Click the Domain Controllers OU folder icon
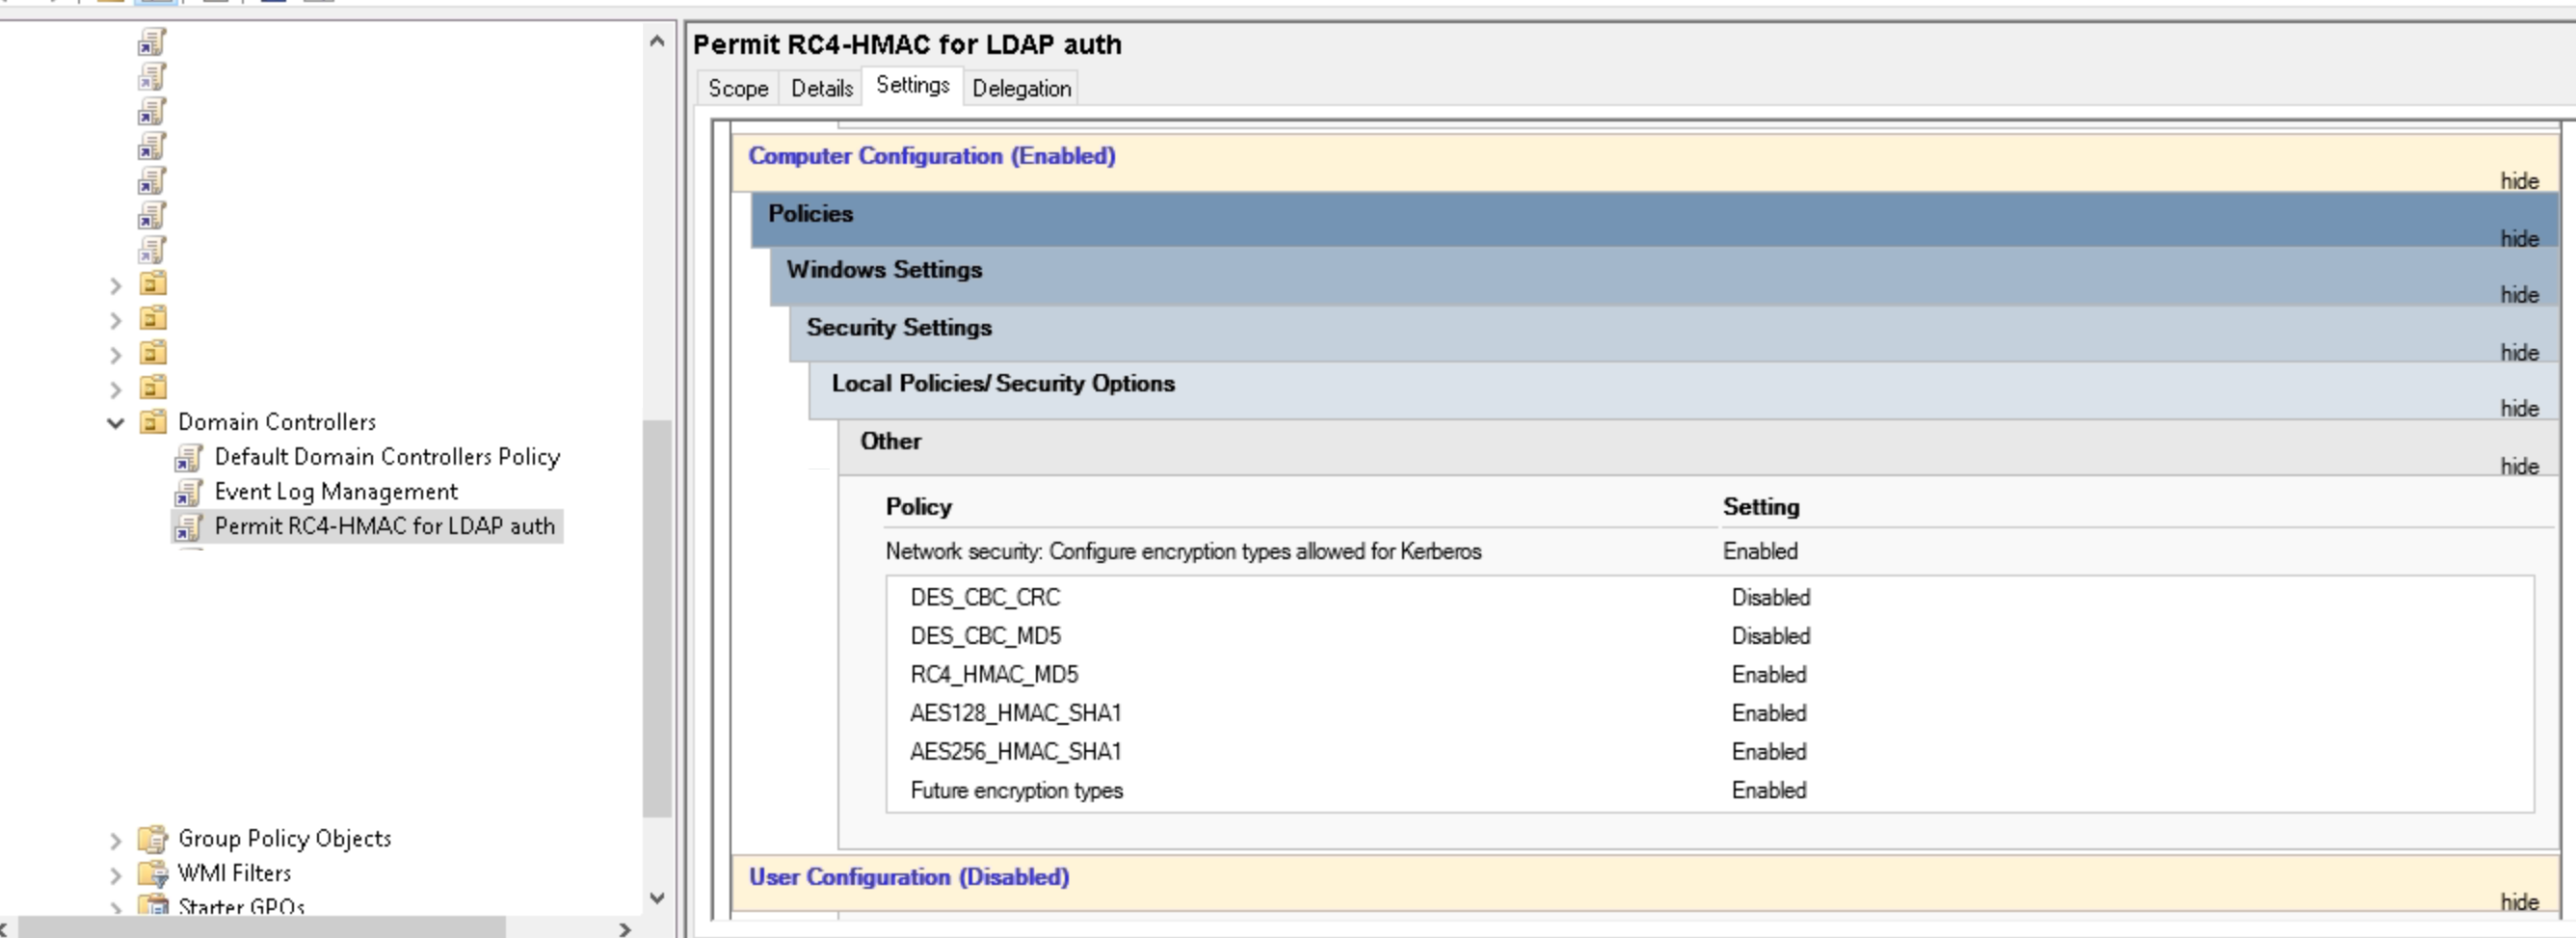 click(153, 421)
